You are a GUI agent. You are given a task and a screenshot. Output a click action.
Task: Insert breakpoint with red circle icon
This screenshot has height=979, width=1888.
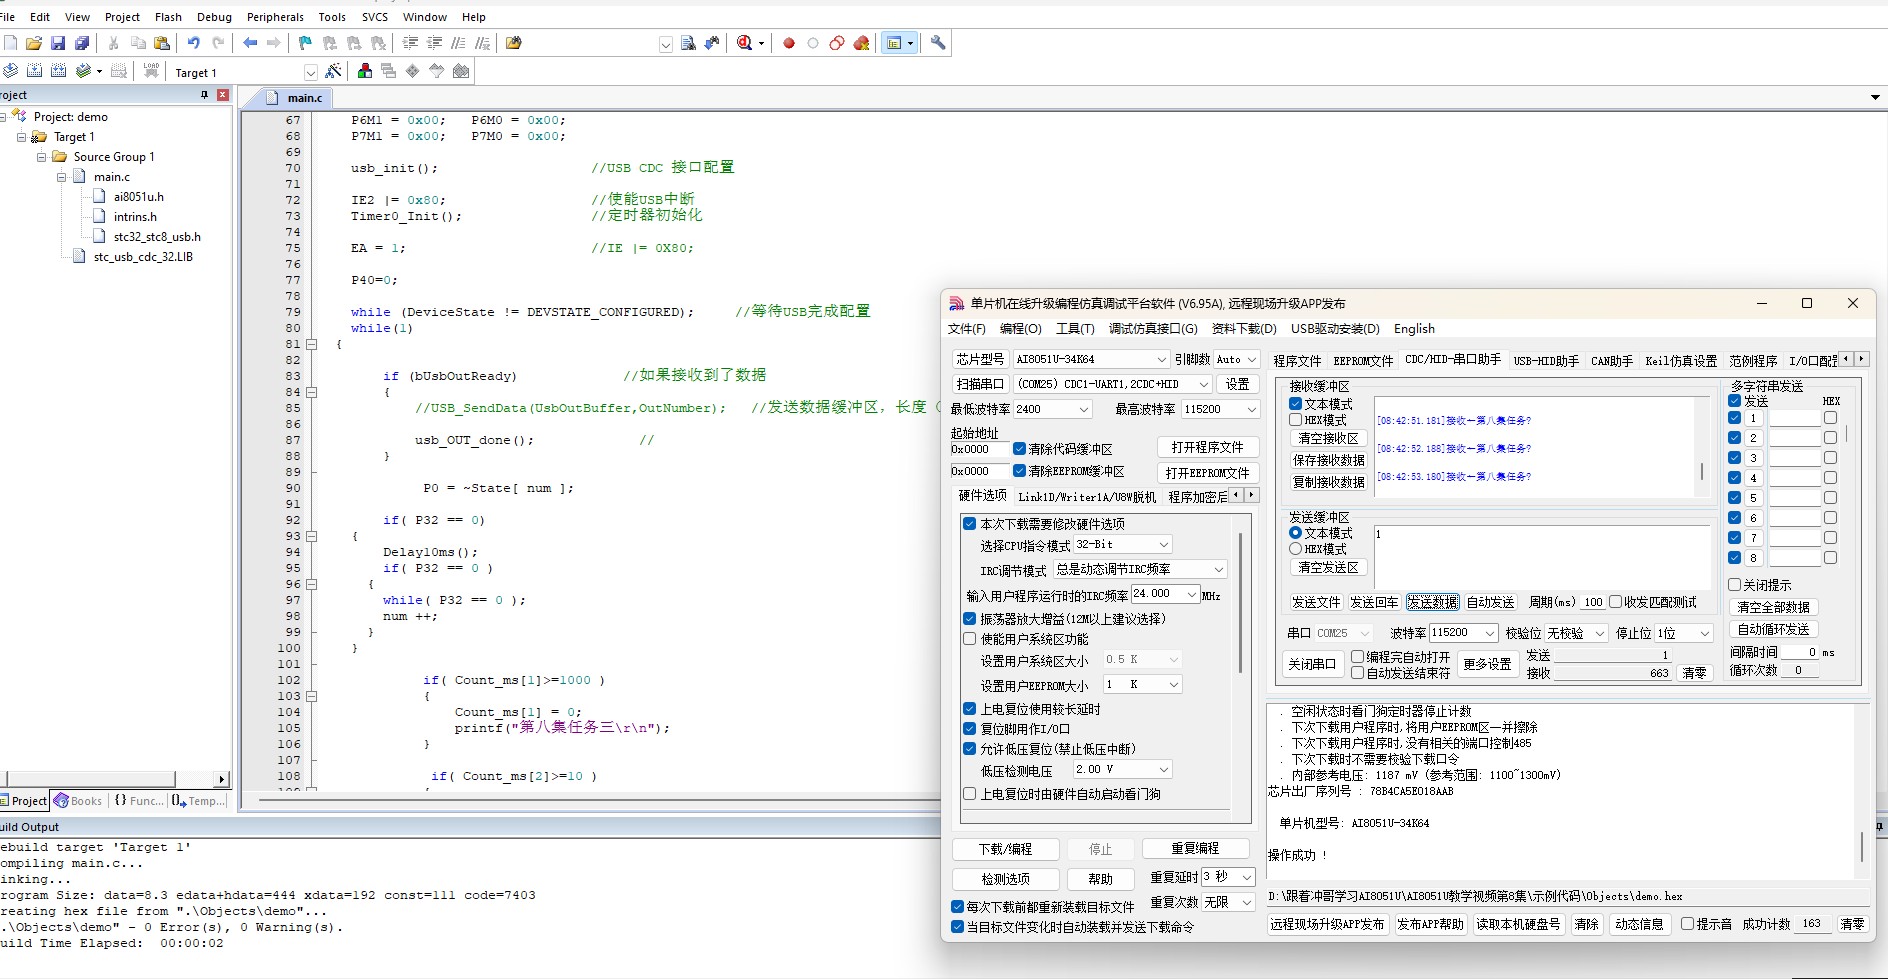click(789, 43)
